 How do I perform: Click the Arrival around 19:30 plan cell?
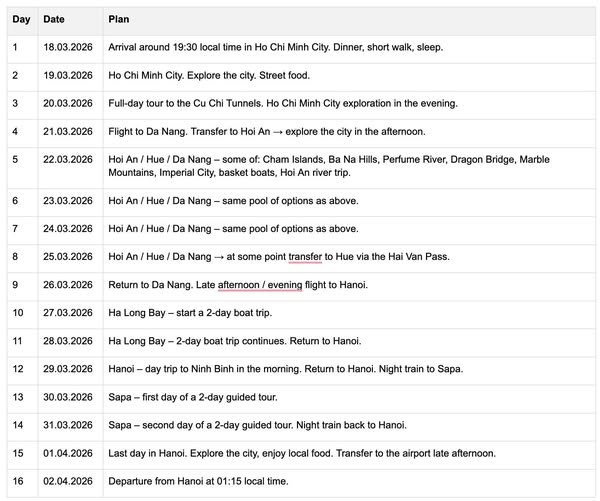click(x=349, y=47)
